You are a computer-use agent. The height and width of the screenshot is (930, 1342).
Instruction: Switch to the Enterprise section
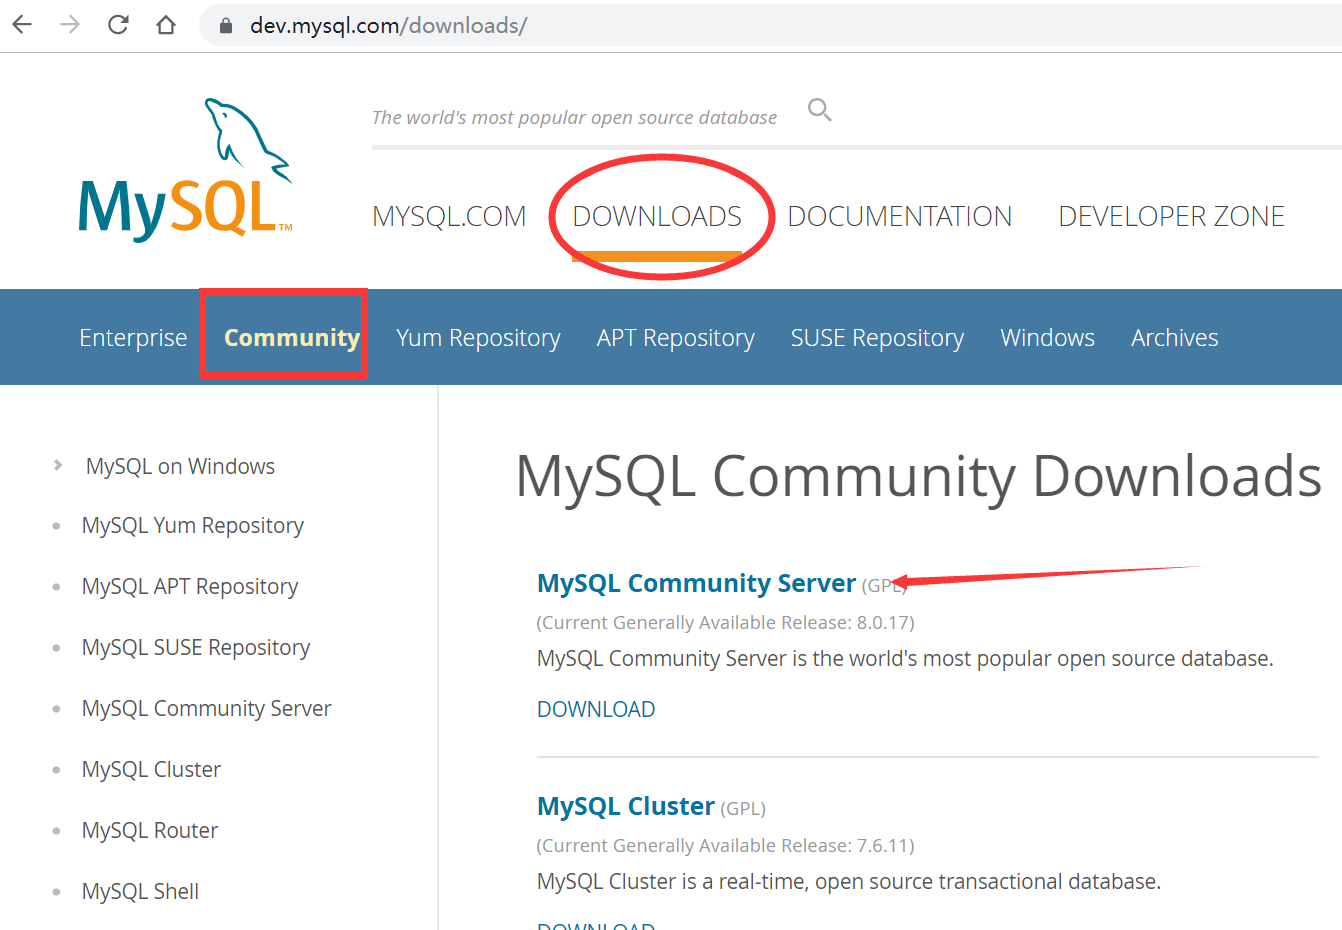pyautogui.click(x=133, y=337)
